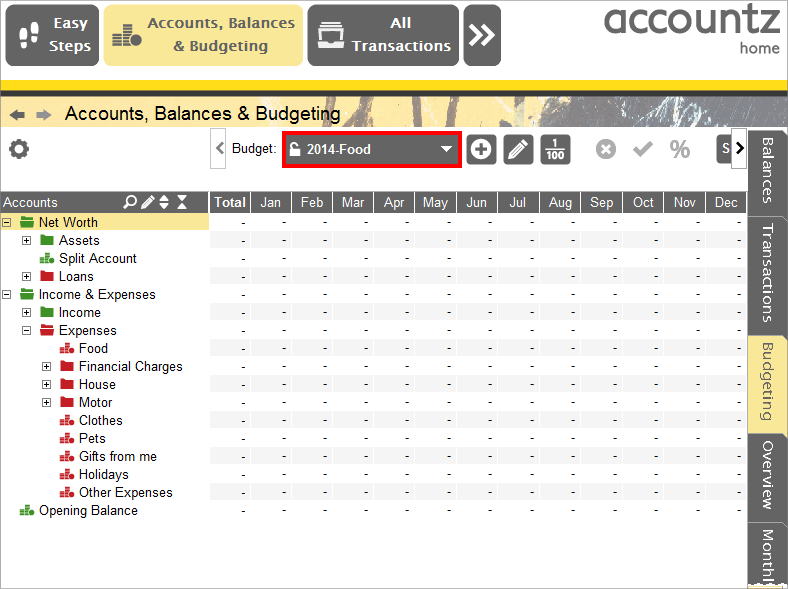Expand the Loans folder

(27, 276)
